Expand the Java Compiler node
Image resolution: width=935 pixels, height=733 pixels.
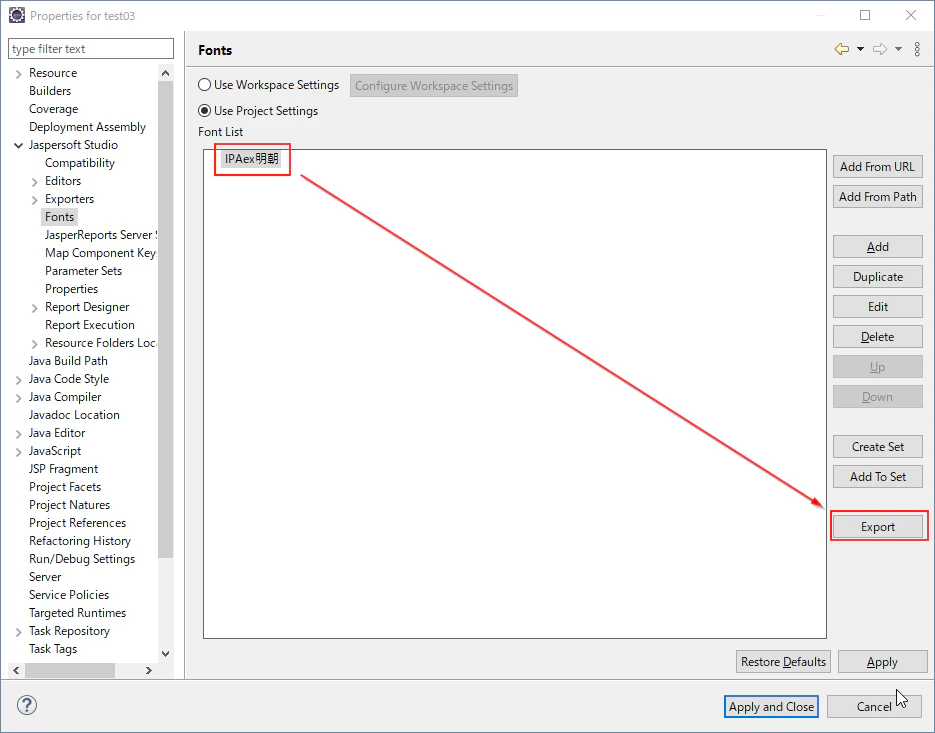tap(18, 398)
